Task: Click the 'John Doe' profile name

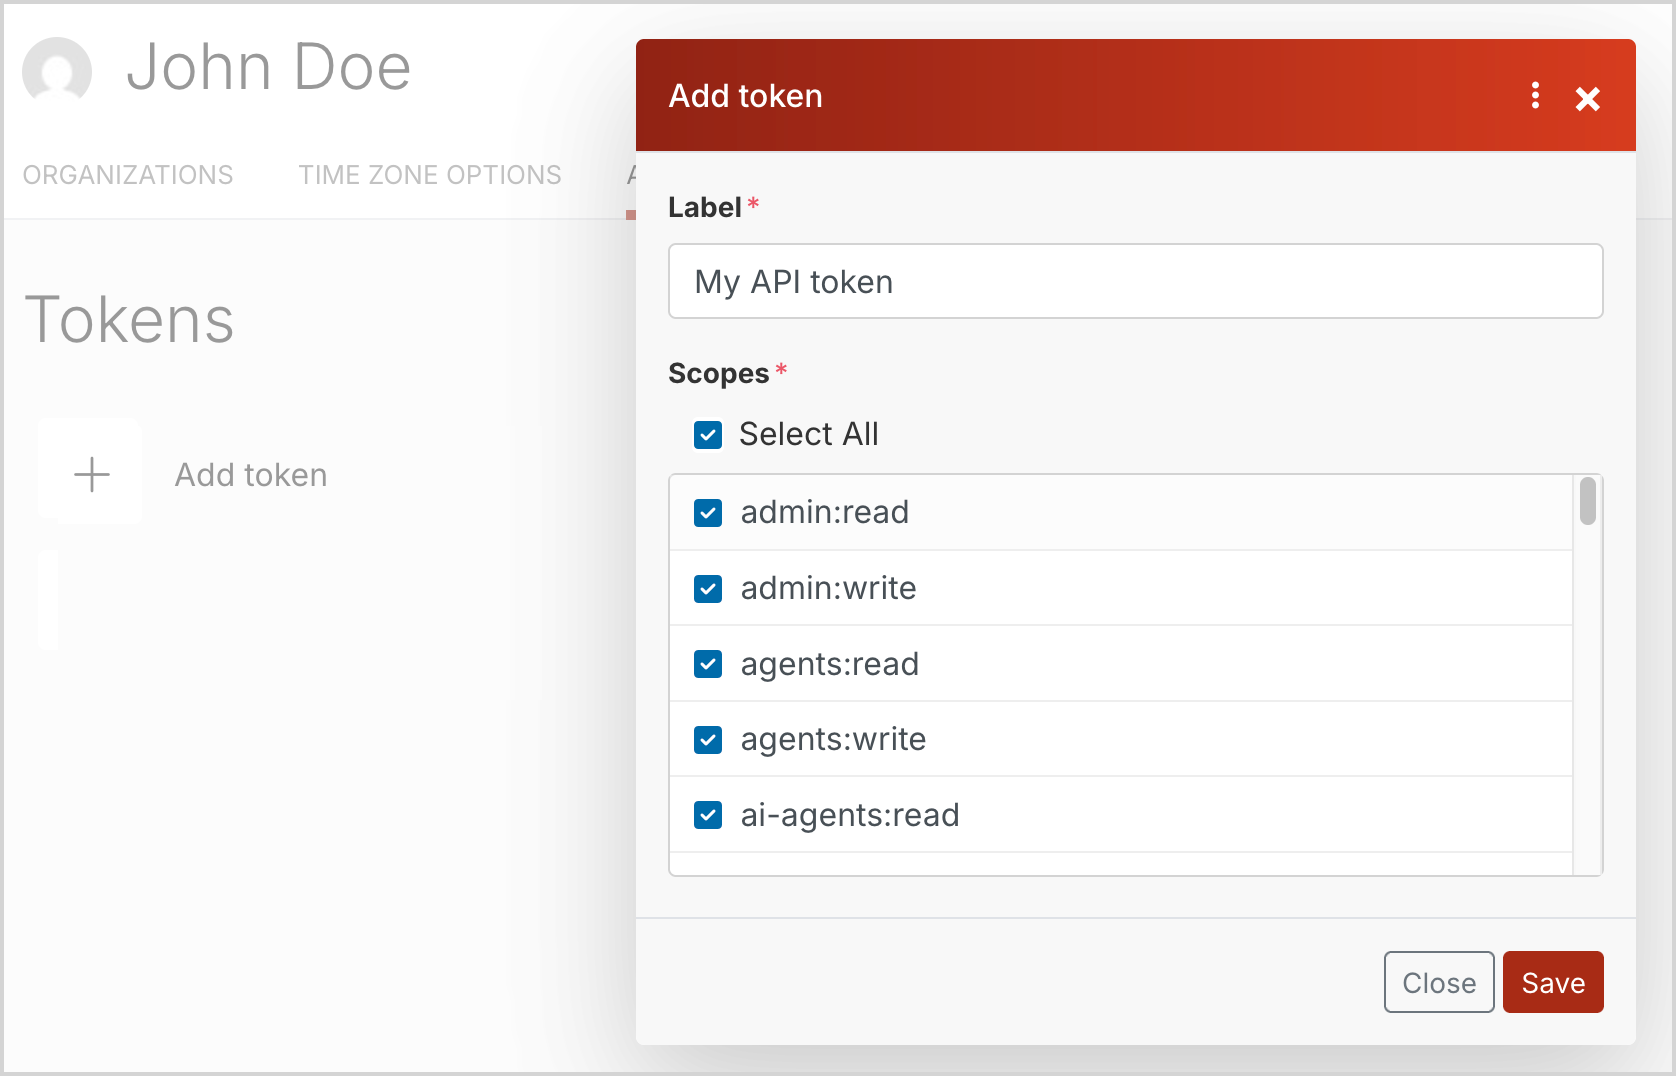Action: click(x=269, y=67)
